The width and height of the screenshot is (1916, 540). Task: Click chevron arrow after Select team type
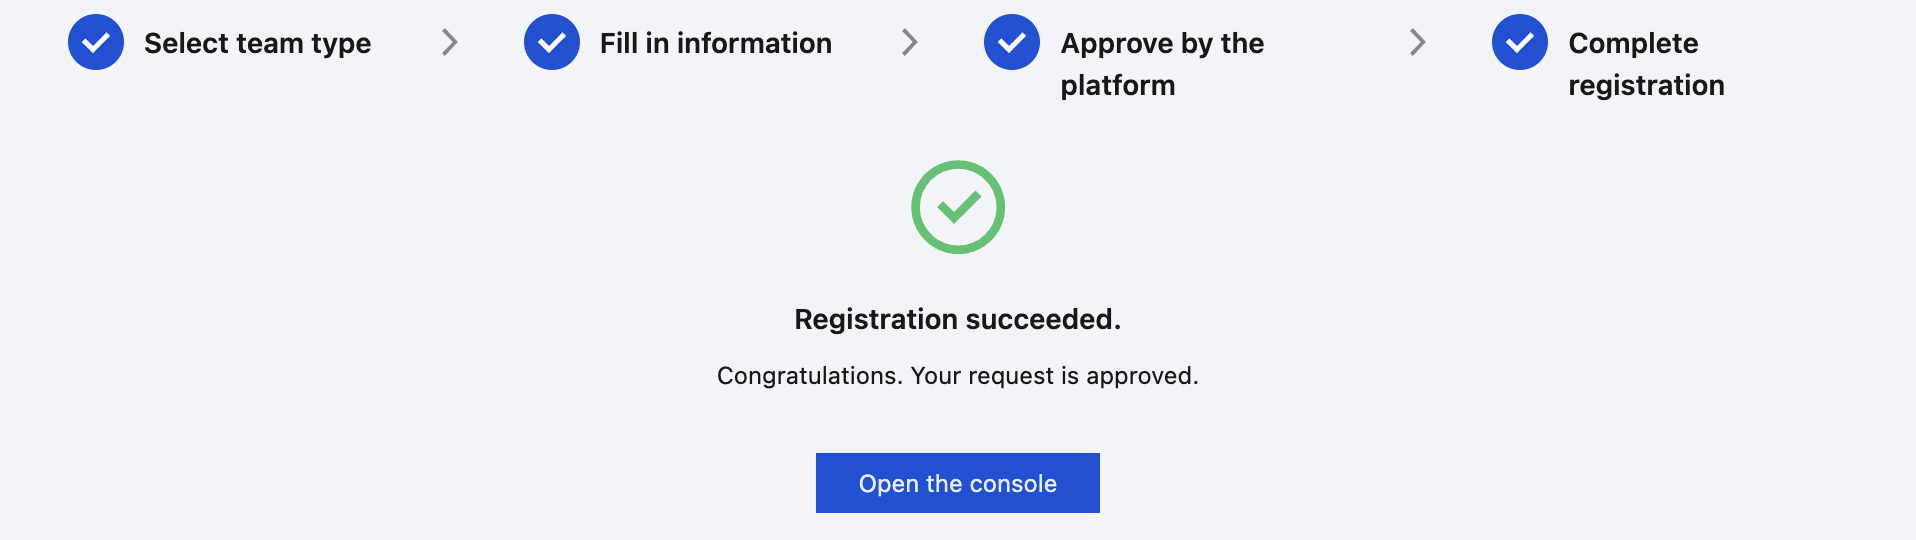[x=450, y=43]
